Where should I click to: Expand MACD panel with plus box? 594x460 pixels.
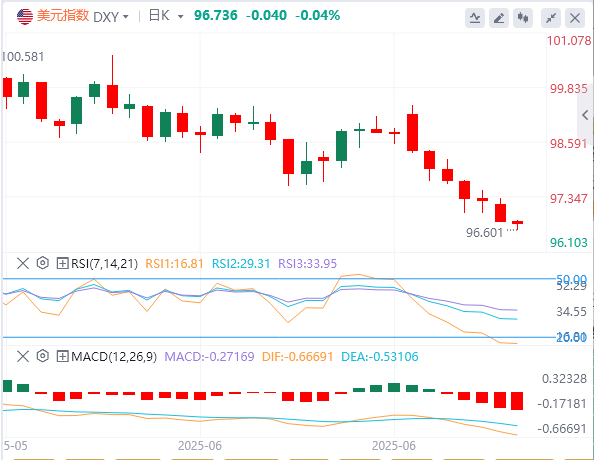tap(62, 356)
